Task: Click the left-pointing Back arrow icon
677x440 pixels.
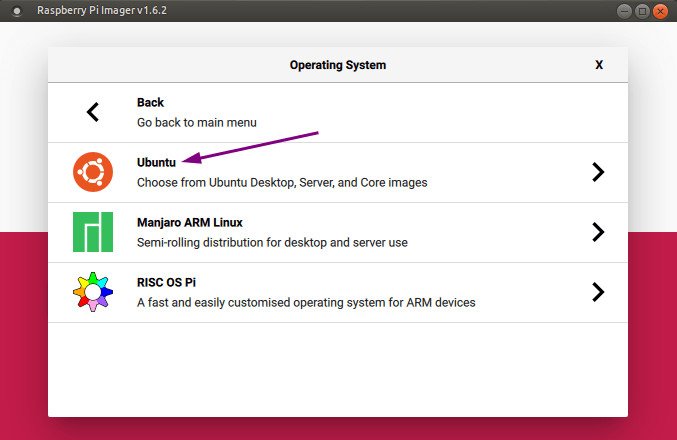Action: pyautogui.click(x=93, y=112)
